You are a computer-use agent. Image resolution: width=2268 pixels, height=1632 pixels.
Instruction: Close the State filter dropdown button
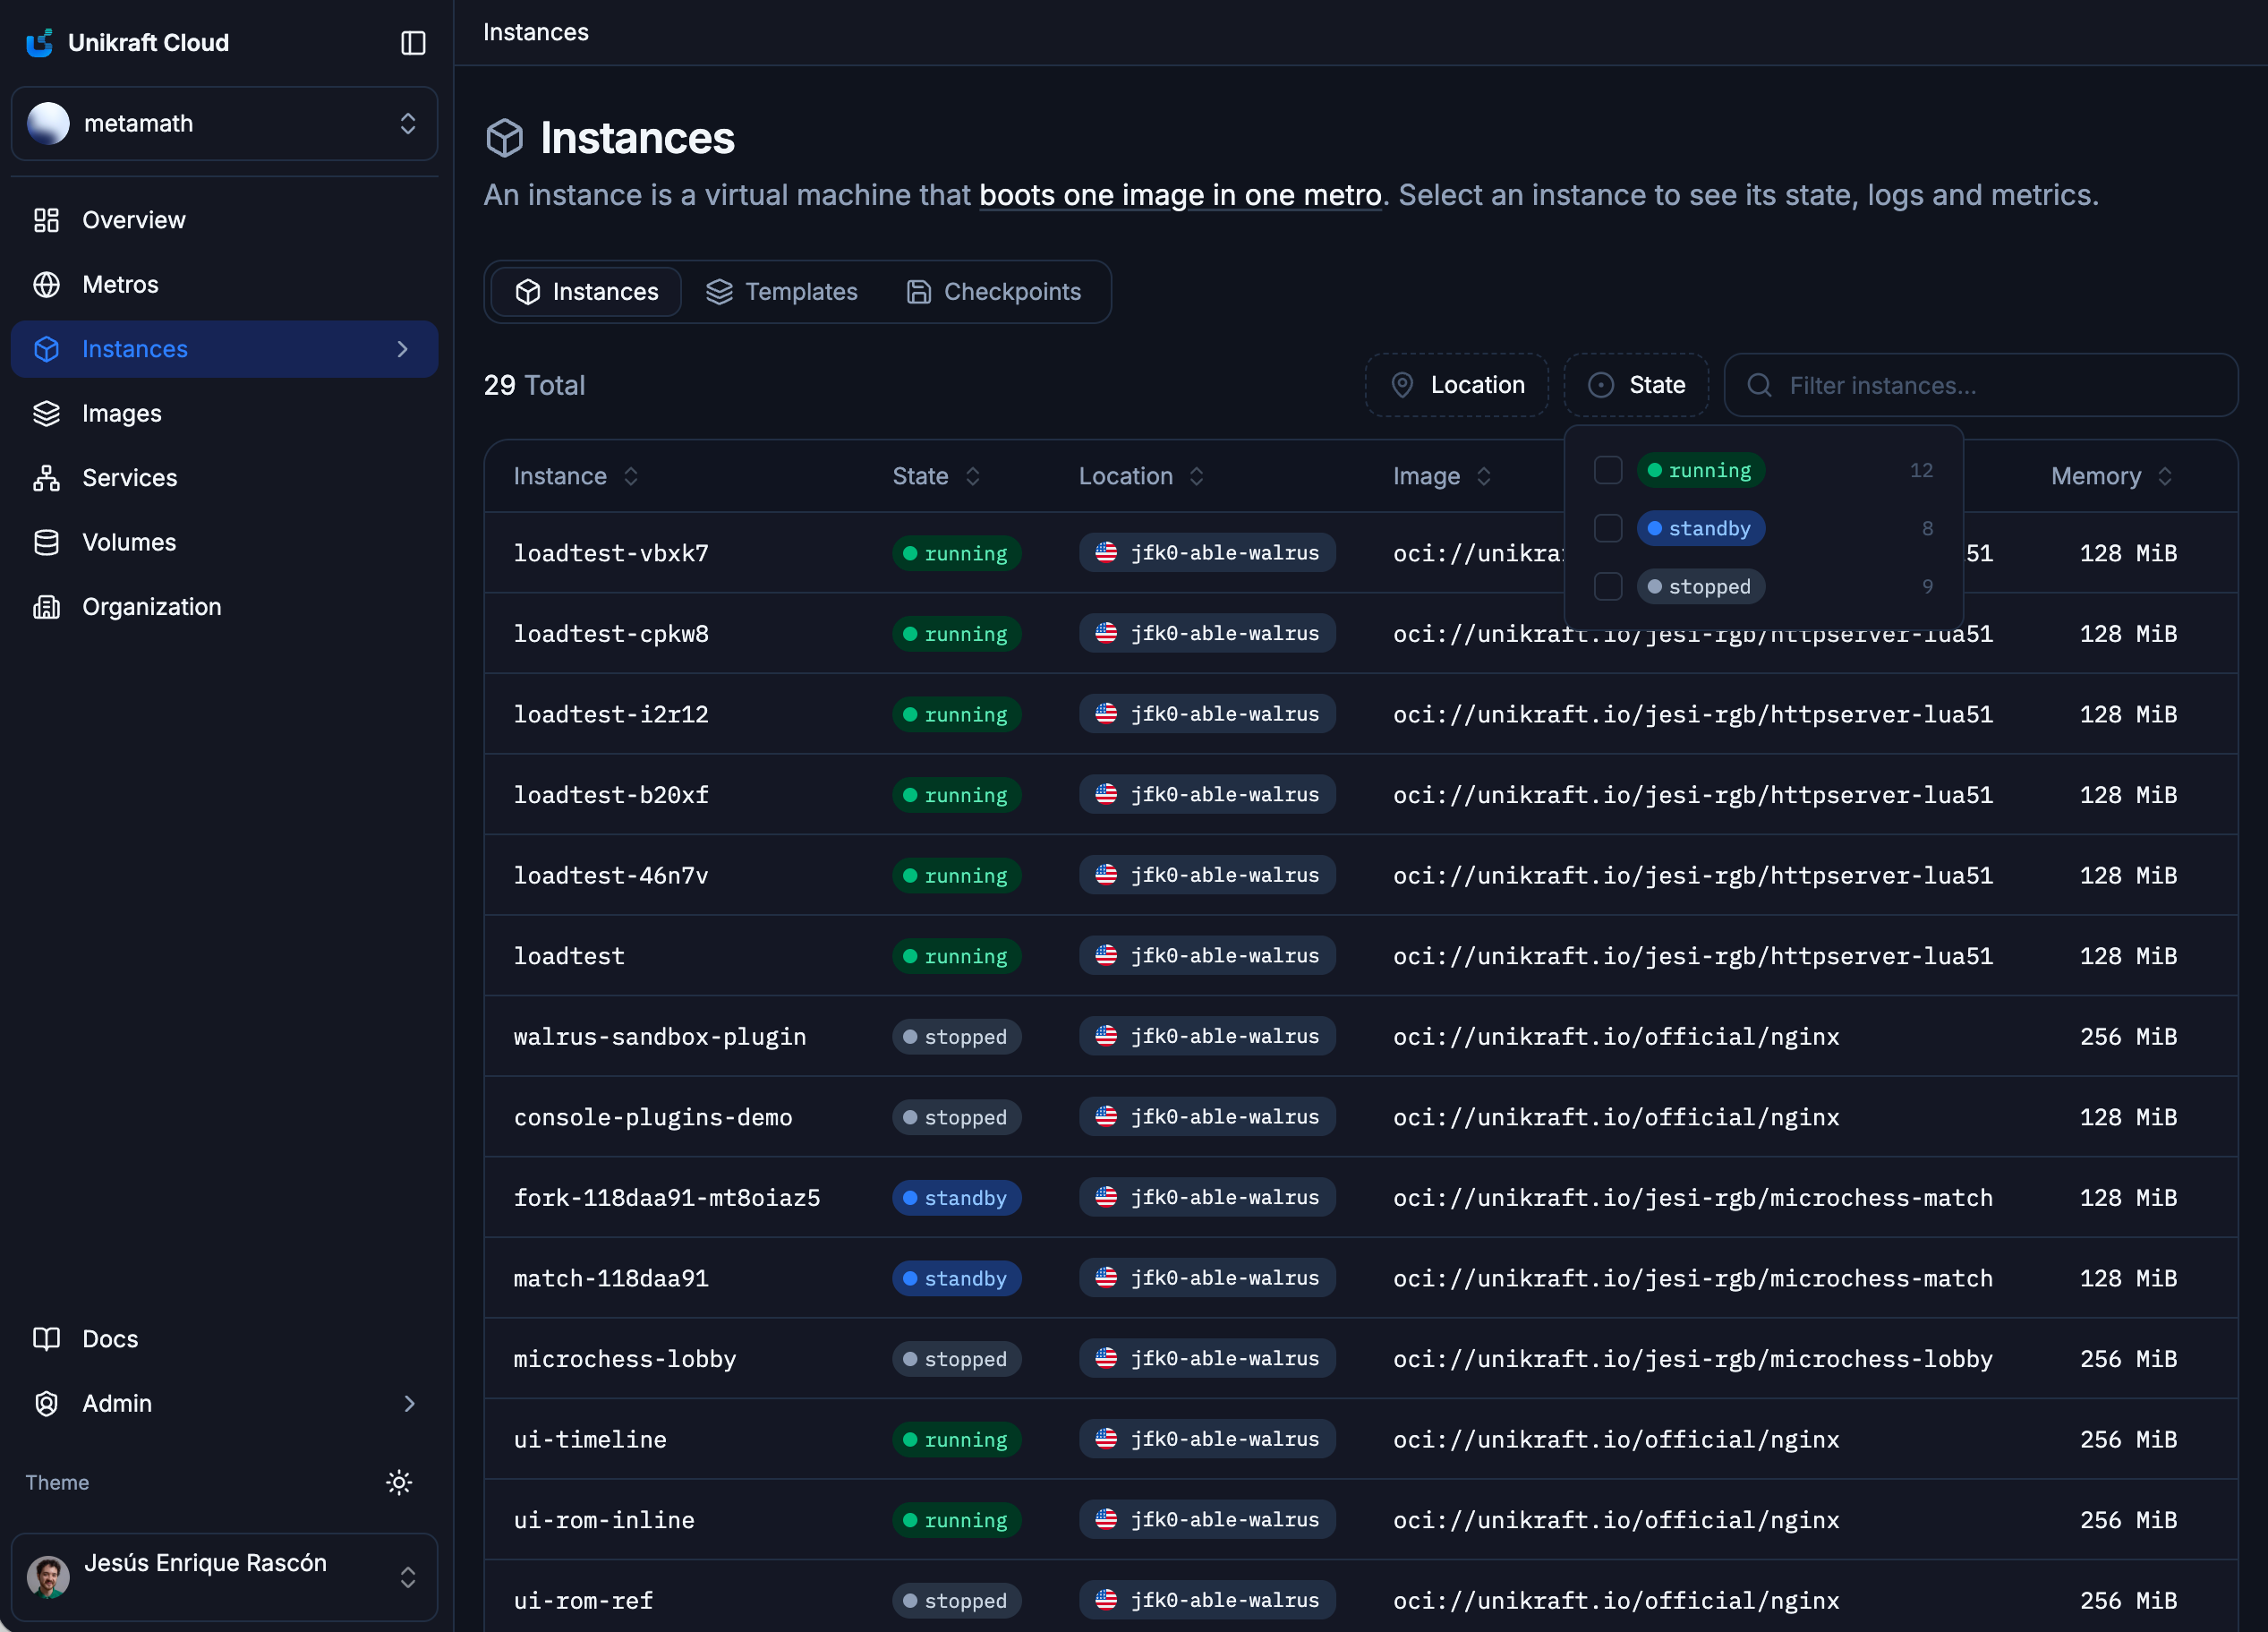(x=1636, y=385)
